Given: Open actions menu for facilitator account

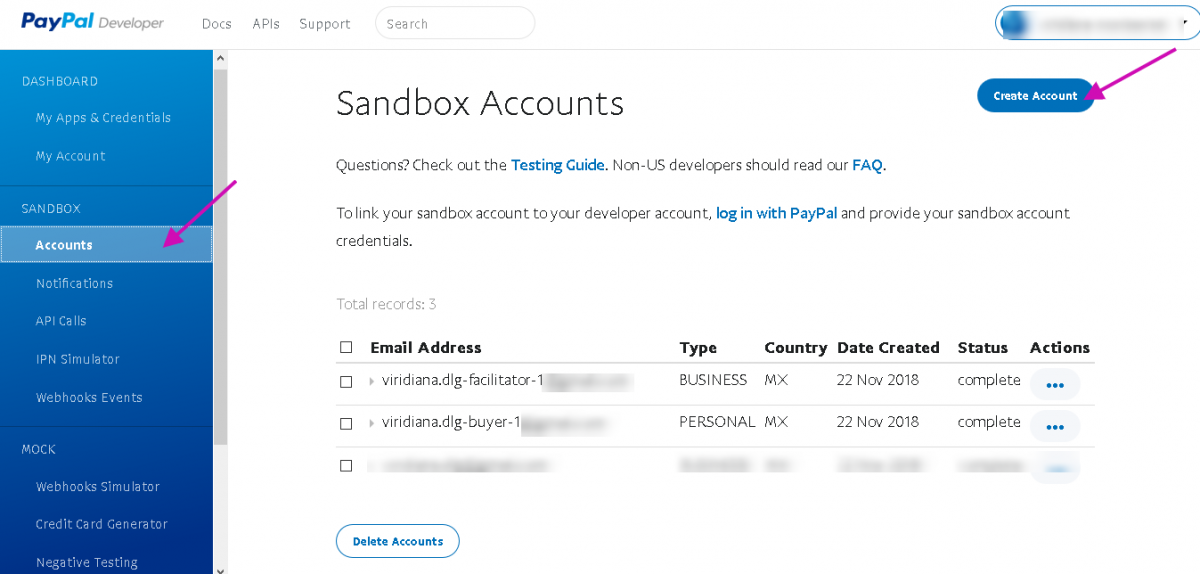Looking at the screenshot, I should (1054, 384).
